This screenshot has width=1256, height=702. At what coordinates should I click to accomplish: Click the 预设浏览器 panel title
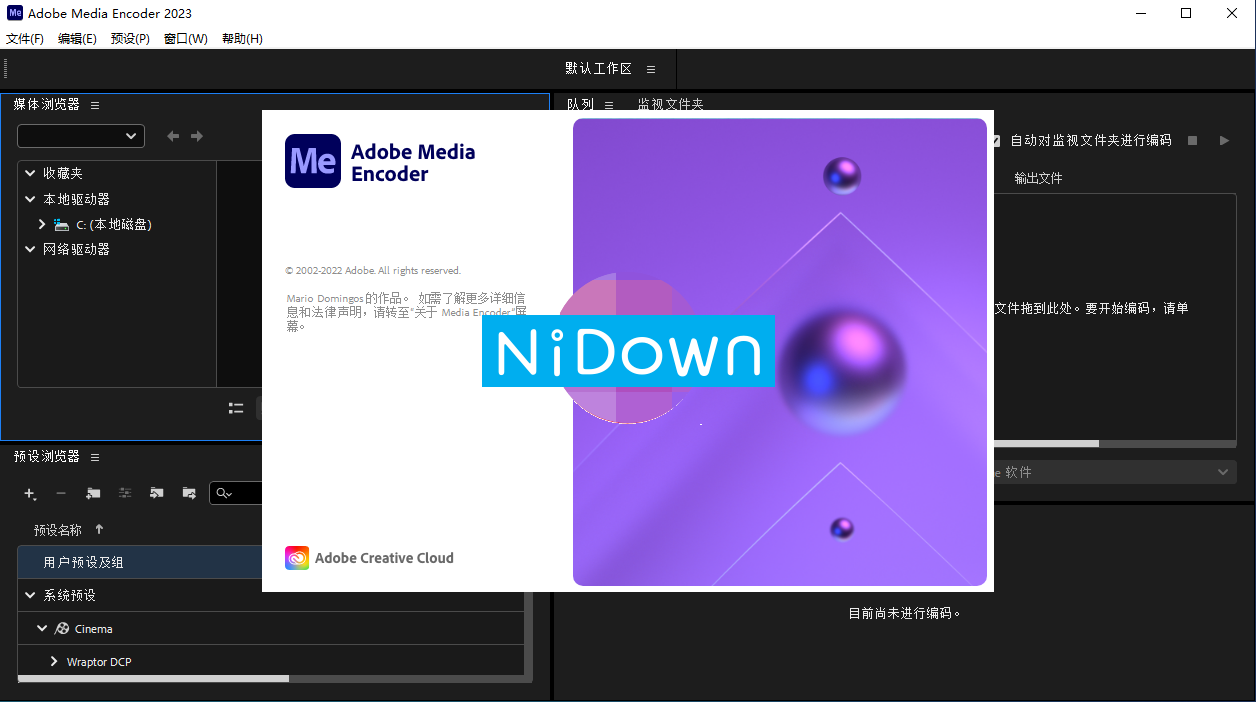[46, 456]
